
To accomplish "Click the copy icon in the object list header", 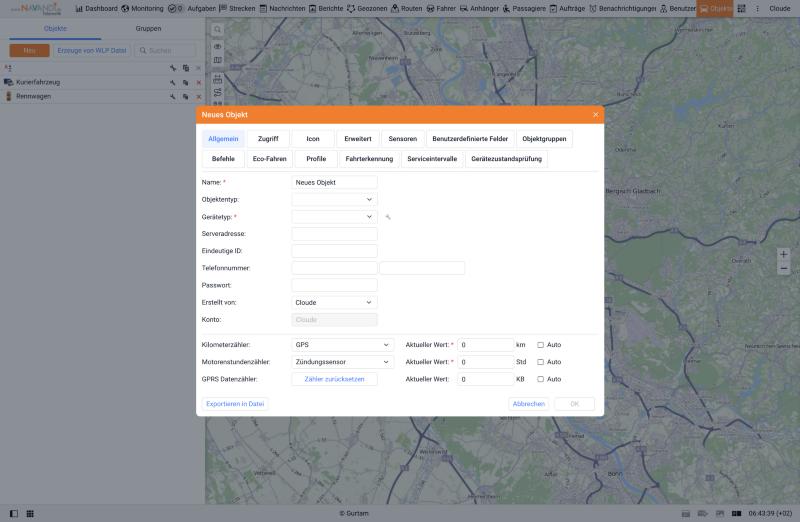I will coord(186,68).
